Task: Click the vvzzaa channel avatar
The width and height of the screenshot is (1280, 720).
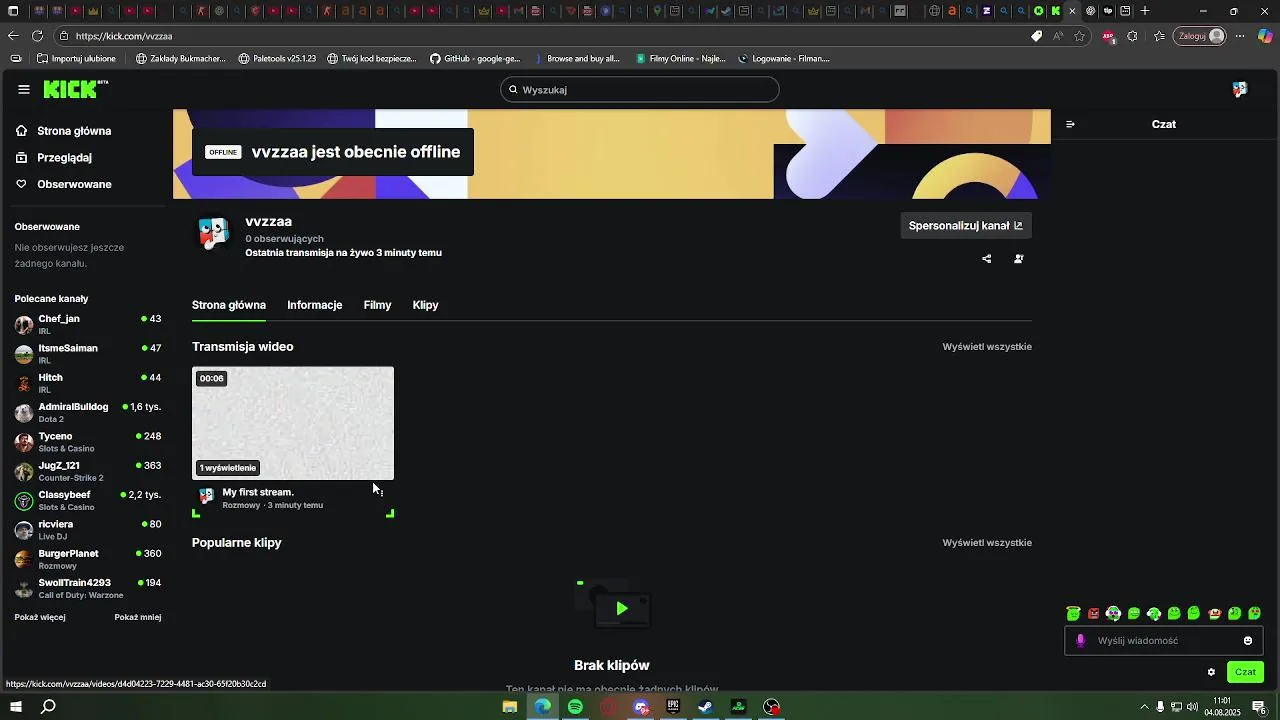Action: pyautogui.click(x=214, y=234)
